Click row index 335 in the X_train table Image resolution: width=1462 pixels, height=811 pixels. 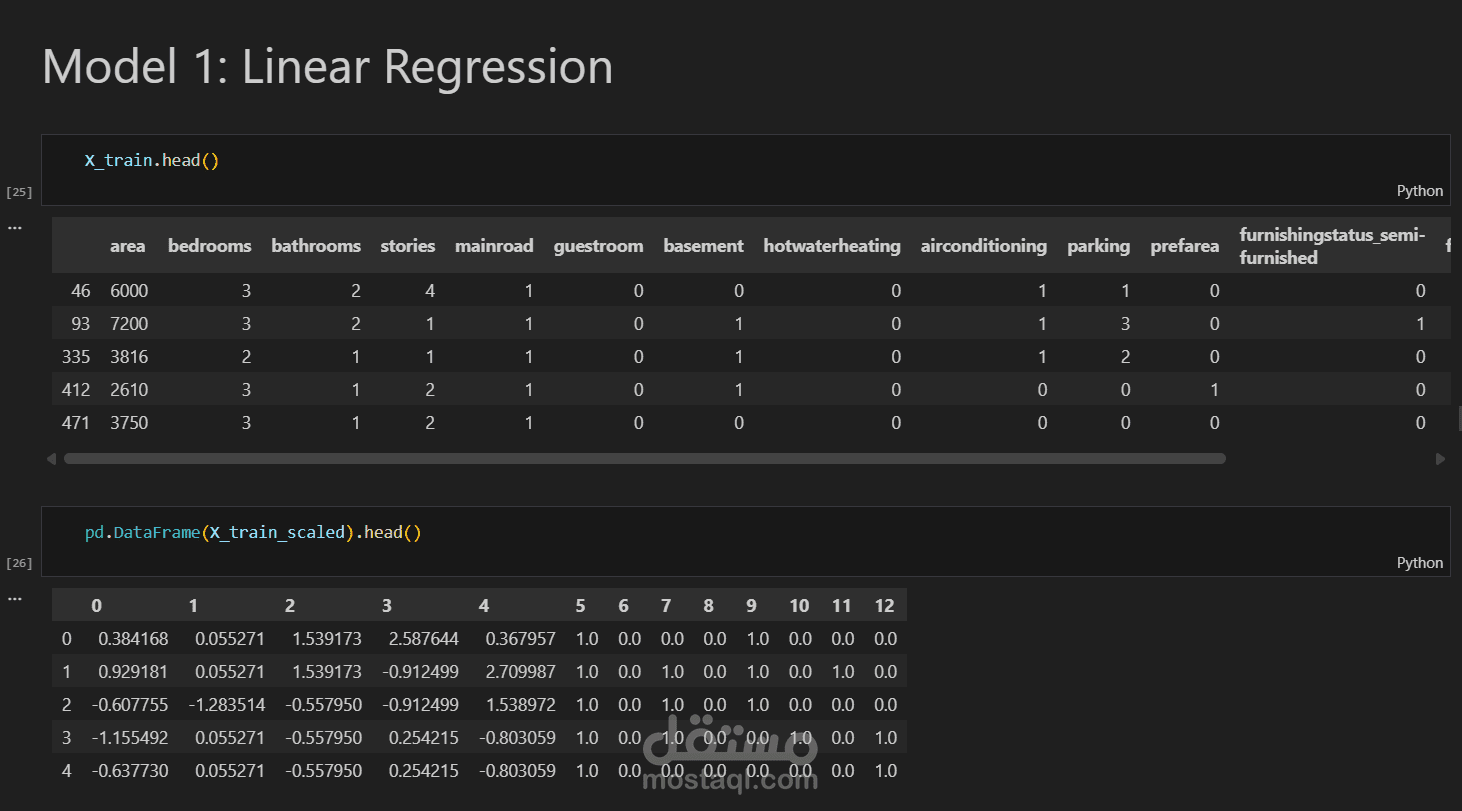click(x=76, y=357)
